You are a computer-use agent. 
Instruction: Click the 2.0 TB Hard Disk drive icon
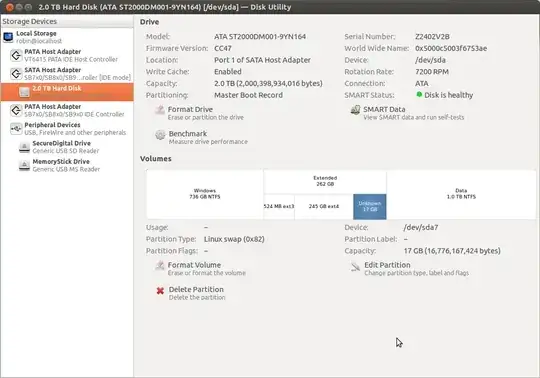[24, 92]
